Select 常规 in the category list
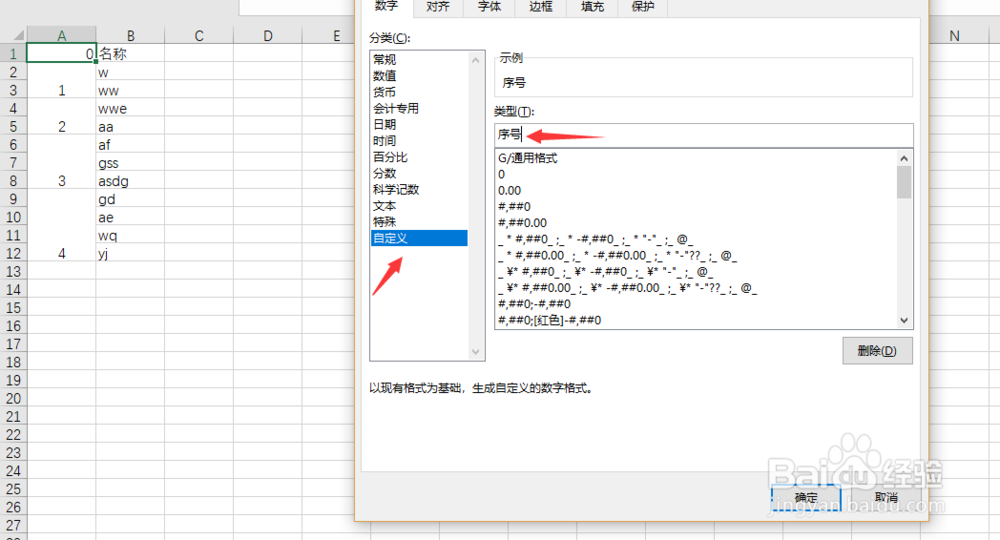 [419, 59]
